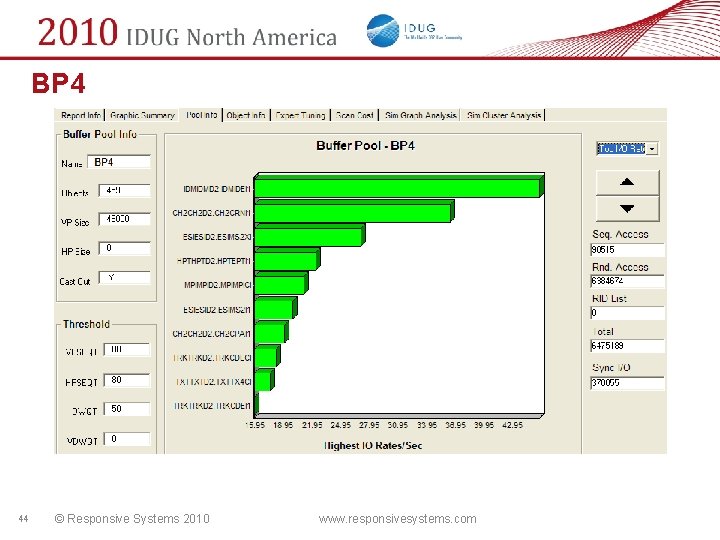Click the IDUG globe logo
Viewport: 720px width, 540px height.
pos(383,31)
